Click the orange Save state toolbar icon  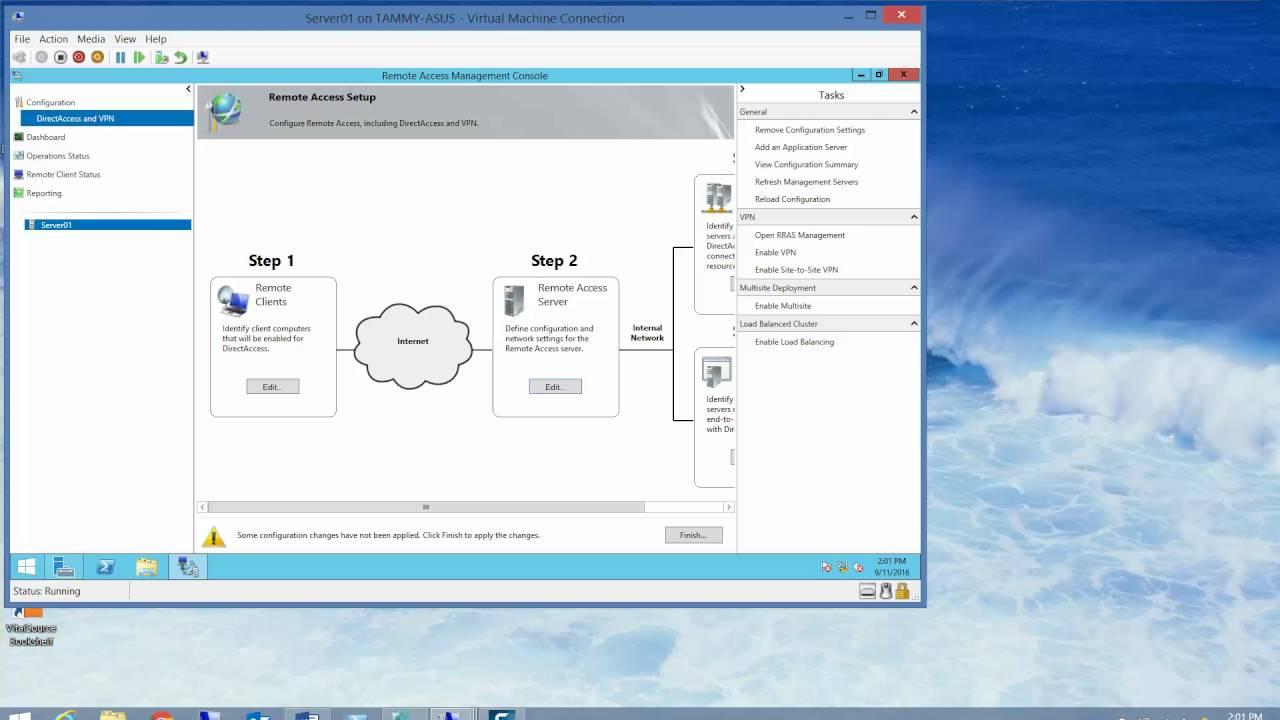(x=98, y=57)
